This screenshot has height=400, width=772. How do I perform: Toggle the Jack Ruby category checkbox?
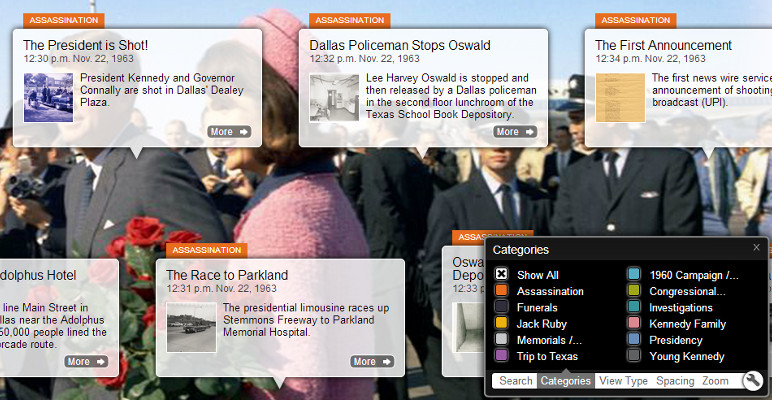[x=501, y=323]
